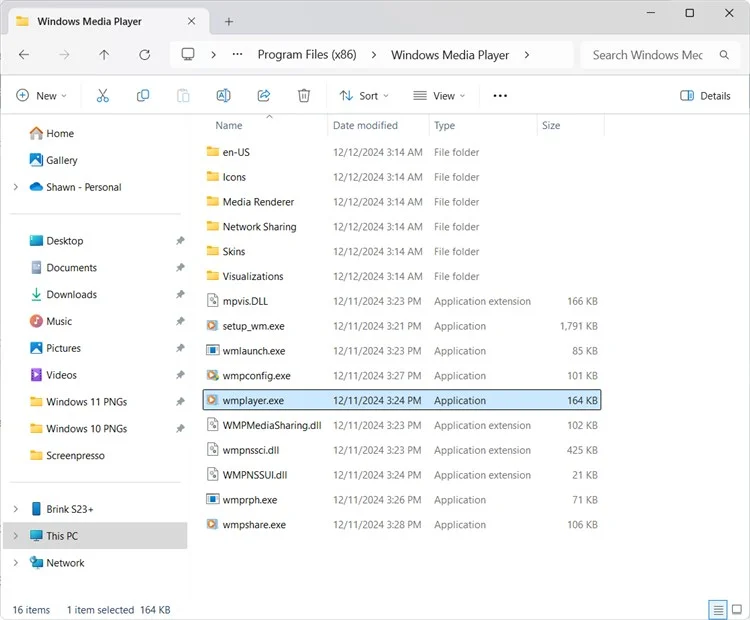Click the Copy icon in toolbar
Screen dimensions: 750x620
click(143, 96)
